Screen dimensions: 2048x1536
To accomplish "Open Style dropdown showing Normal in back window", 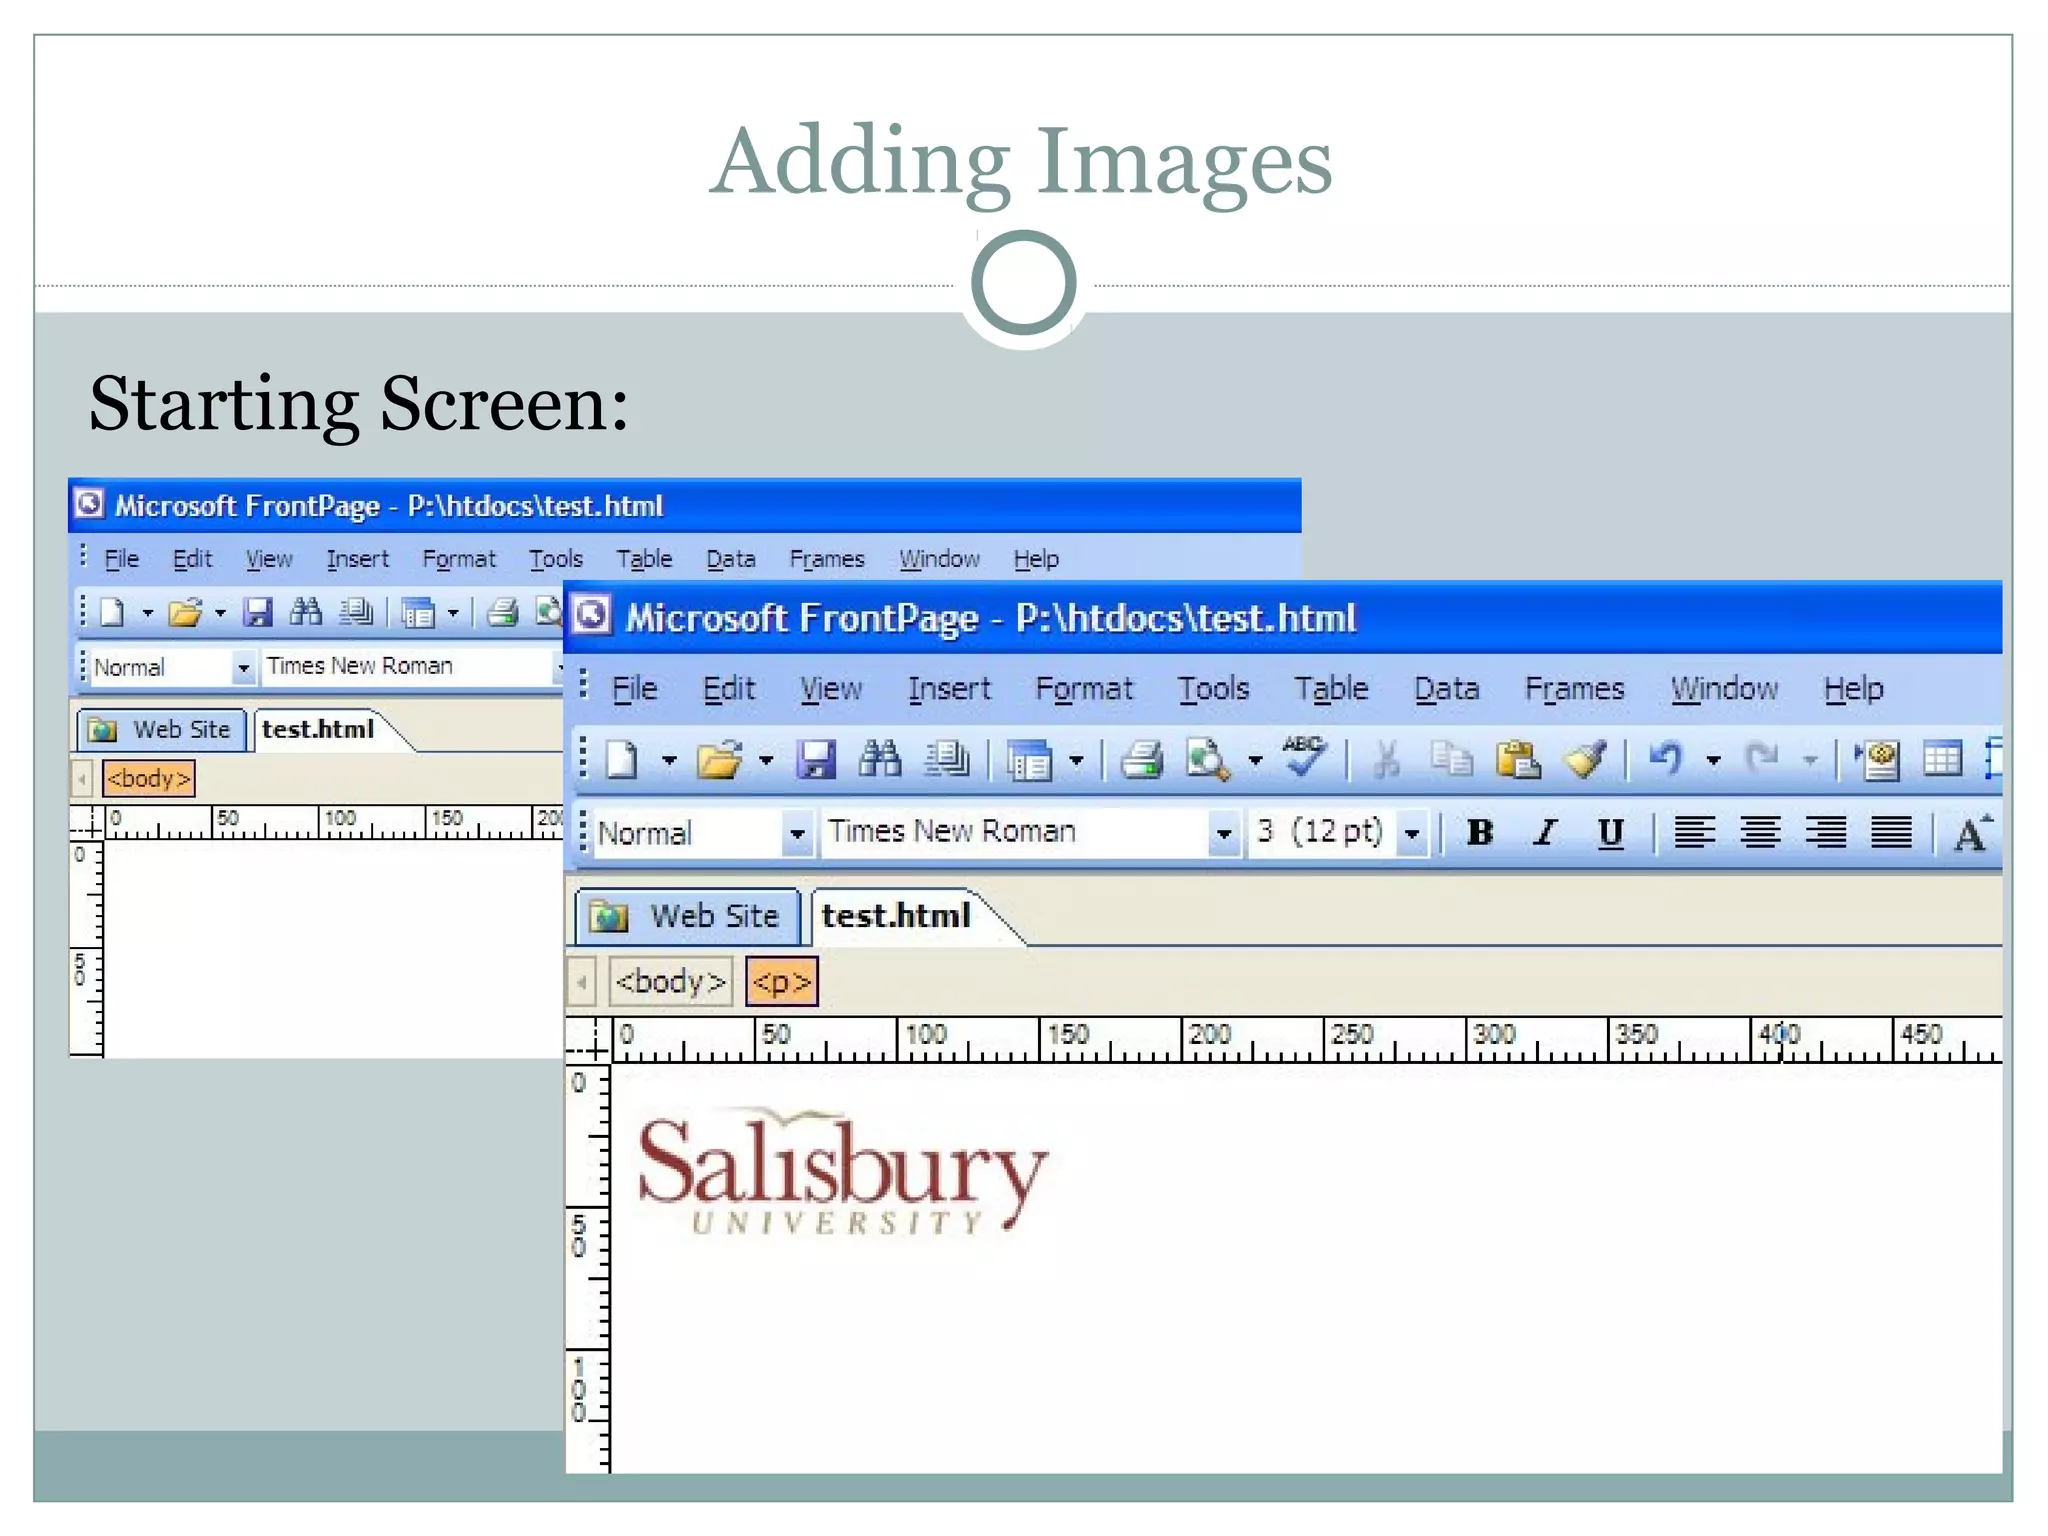I will click(243, 667).
